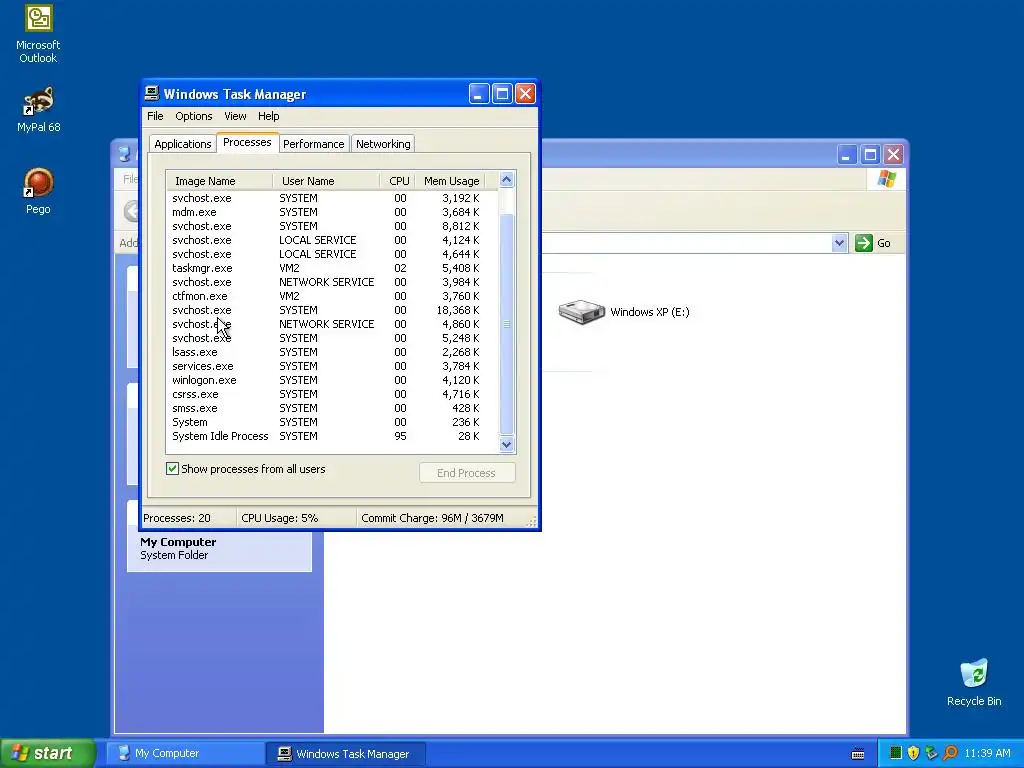Screen dimensions: 1024x768
Task: Click the orange magnifier tray icon
Action: click(x=950, y=753)
